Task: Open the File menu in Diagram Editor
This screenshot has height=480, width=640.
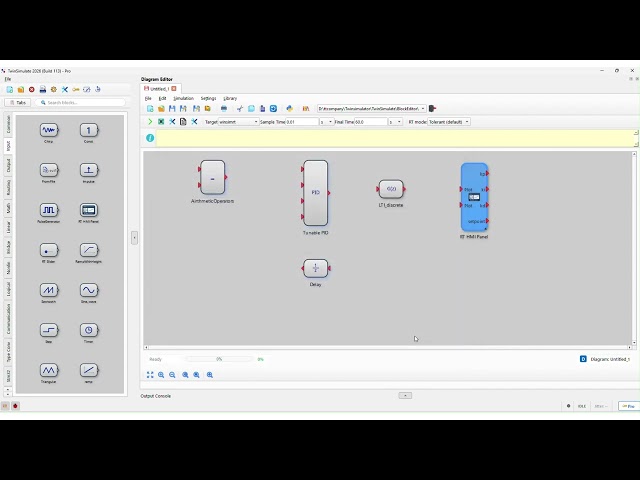Action: click(148, 98)
